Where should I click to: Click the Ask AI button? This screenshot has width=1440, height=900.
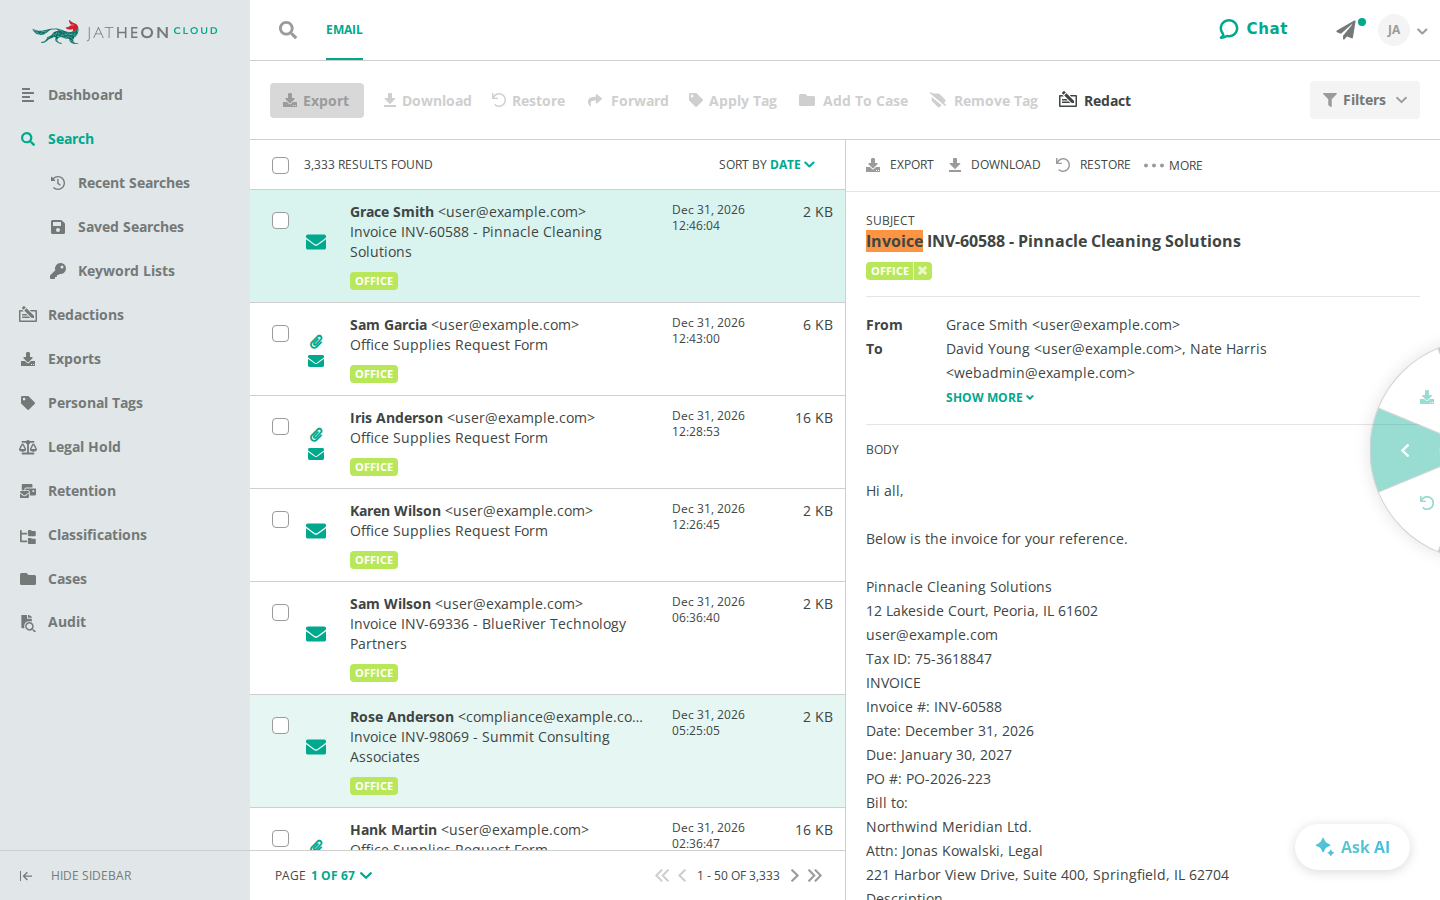point(1352,847)
